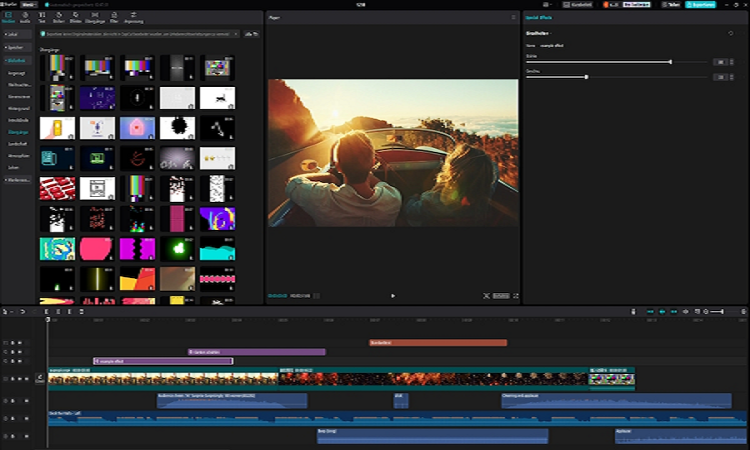Select the Text tool icon

click(42, 18)
